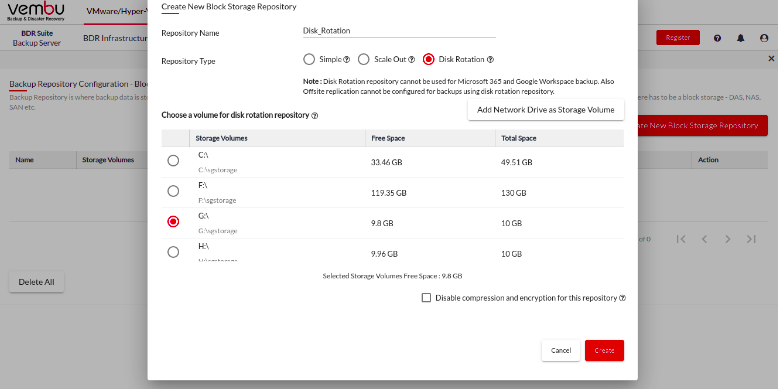Open the notifications bell icon
Viewport: 778px width, 389px height.
(741, 38)
